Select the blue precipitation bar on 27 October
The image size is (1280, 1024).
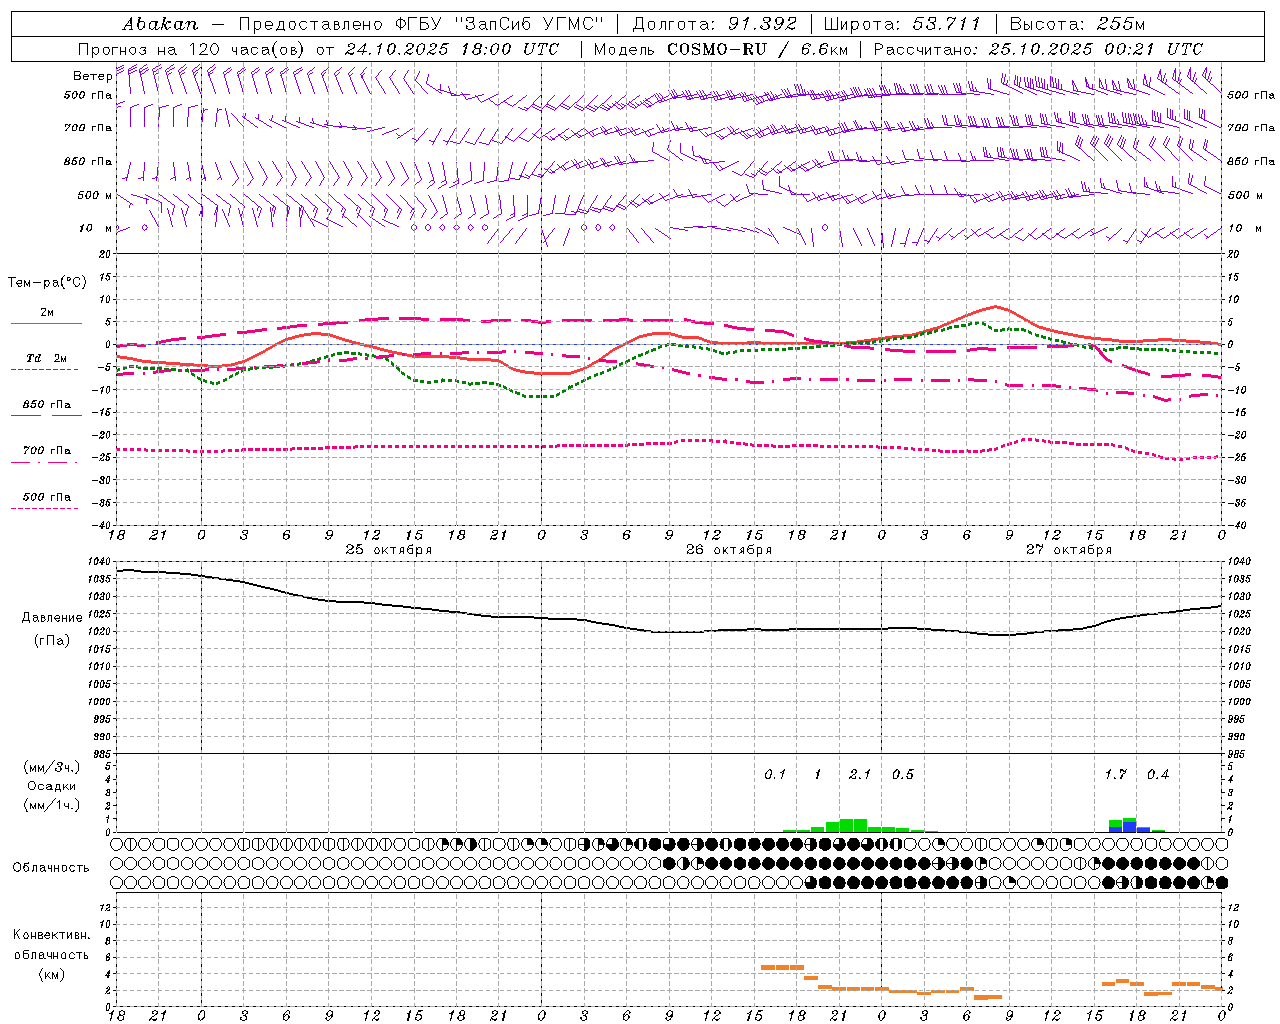point(1129,827)
